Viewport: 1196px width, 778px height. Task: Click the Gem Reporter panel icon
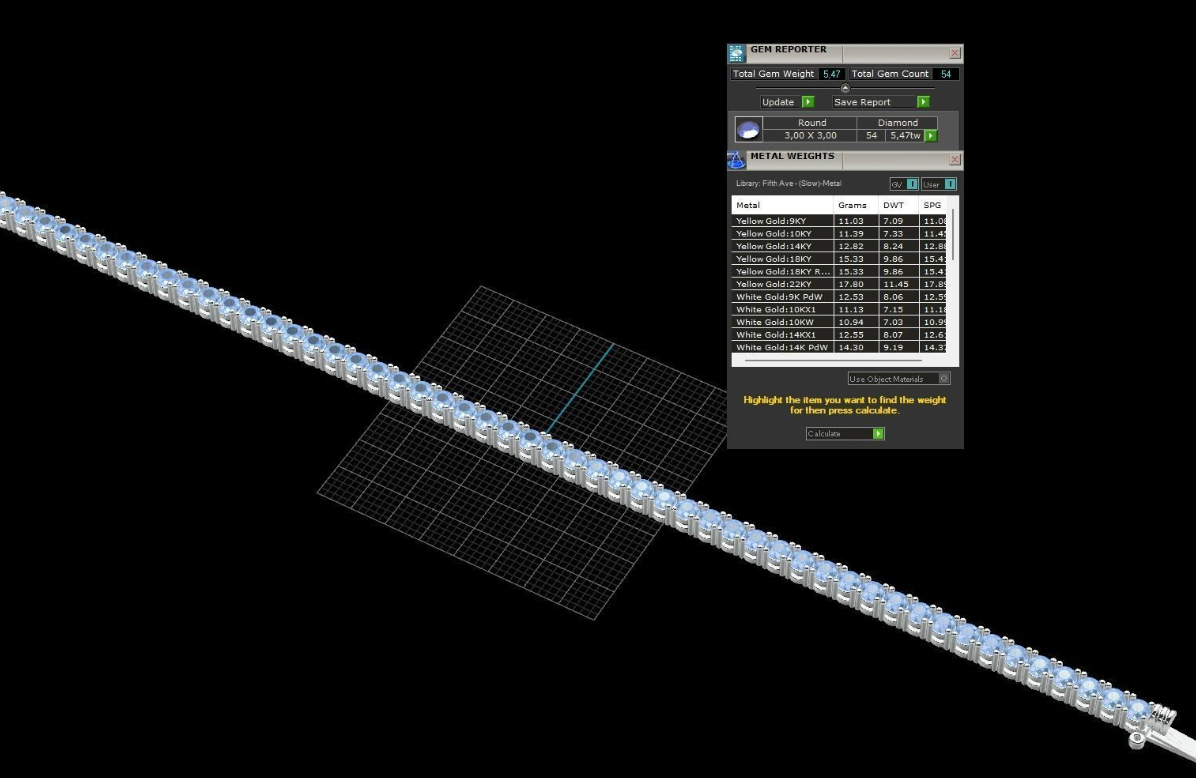[x=736, y=54]
